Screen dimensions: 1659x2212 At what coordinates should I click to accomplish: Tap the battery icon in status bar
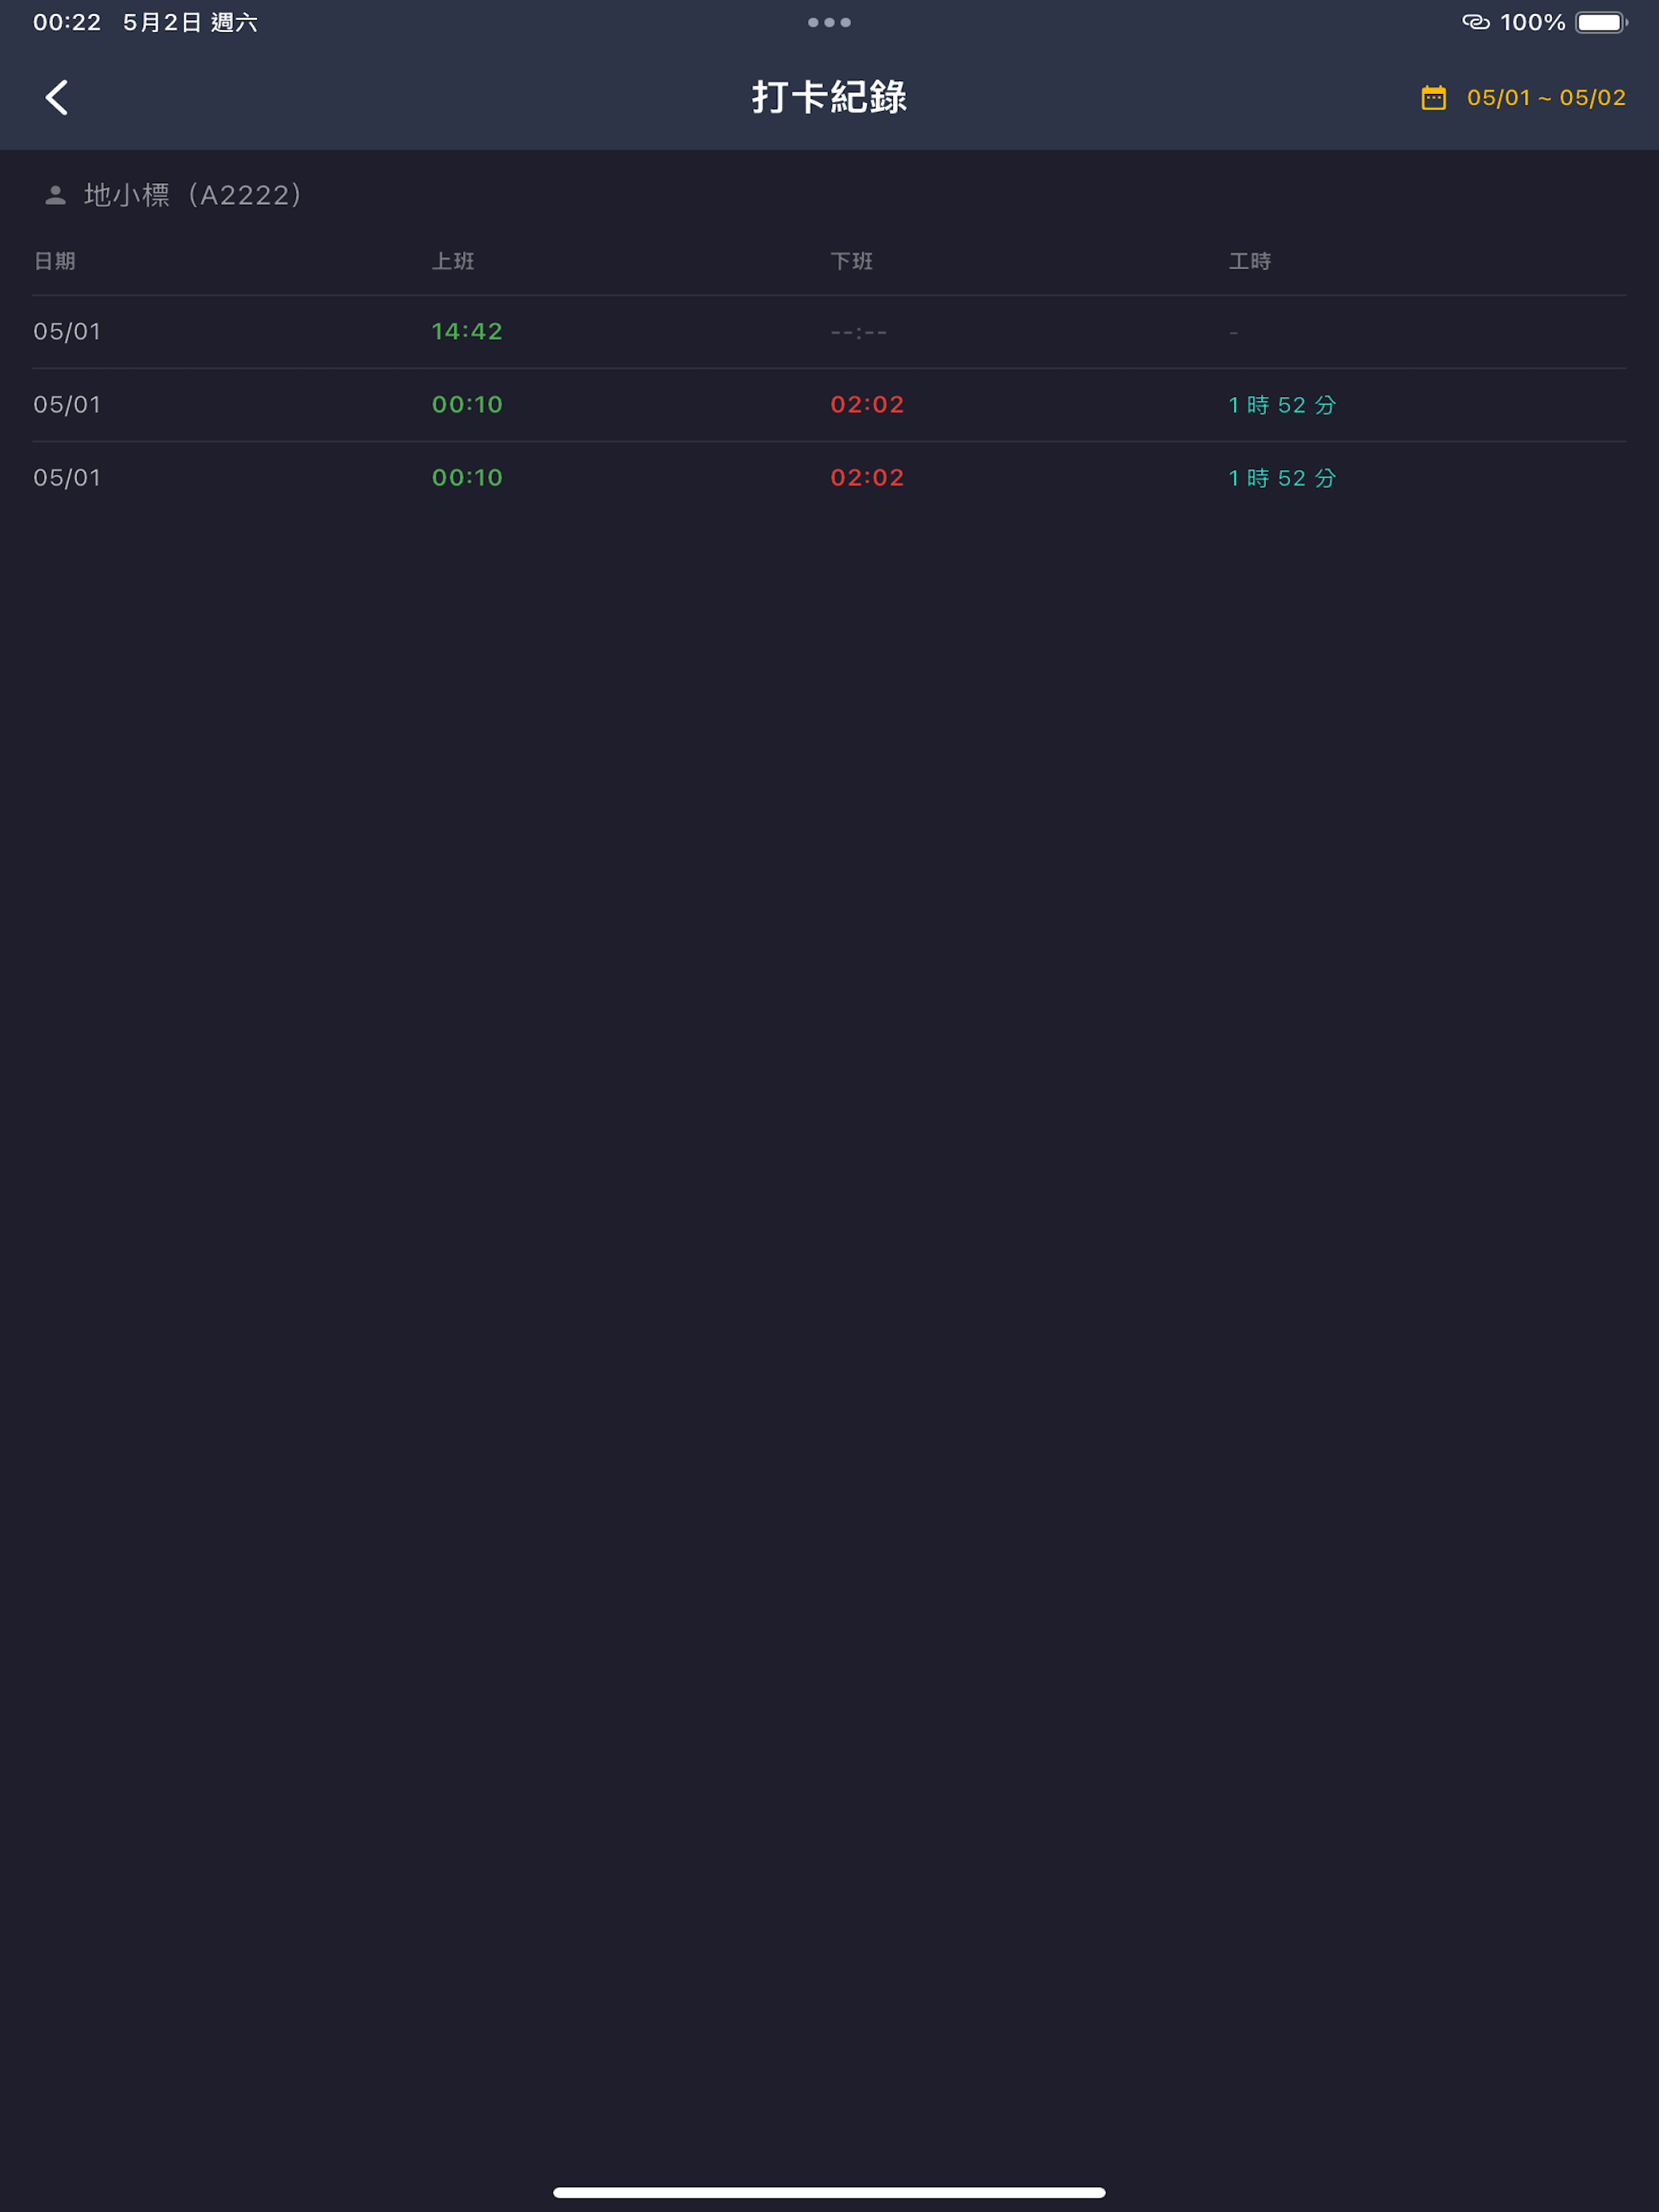click(1602, 22)
